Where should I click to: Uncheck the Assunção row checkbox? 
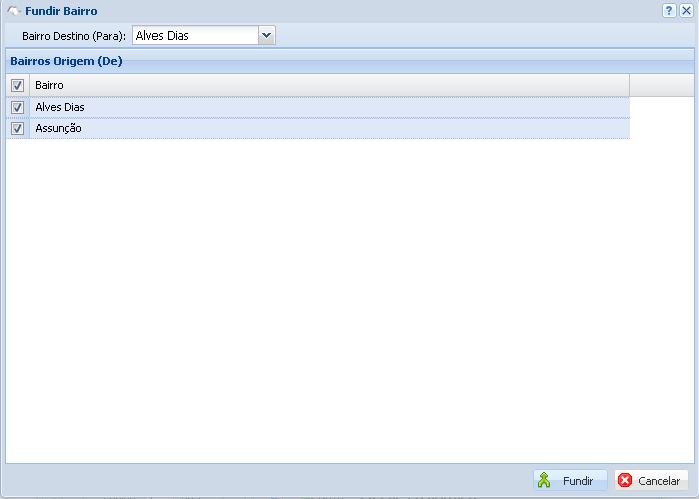point(18,129)
